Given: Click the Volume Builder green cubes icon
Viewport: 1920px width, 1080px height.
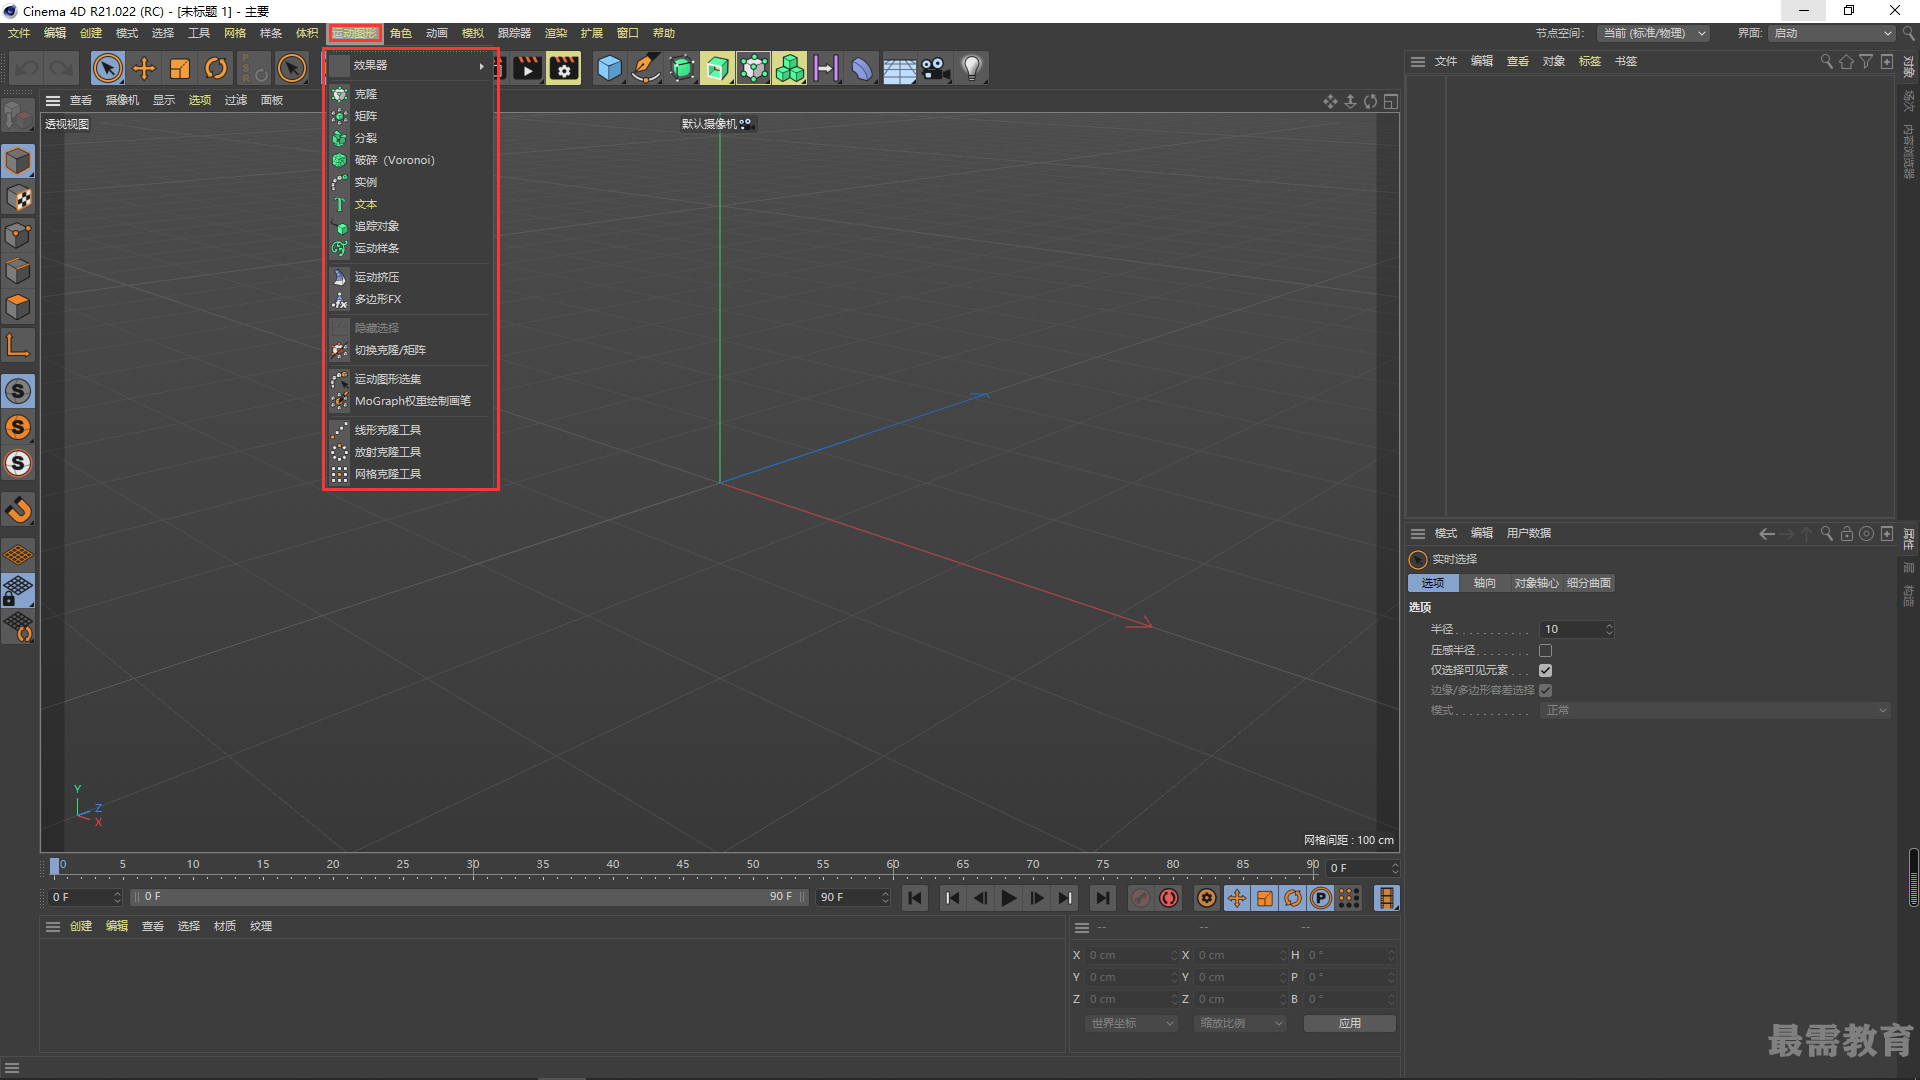Looking at the screenshot, I should coord(790,68).
